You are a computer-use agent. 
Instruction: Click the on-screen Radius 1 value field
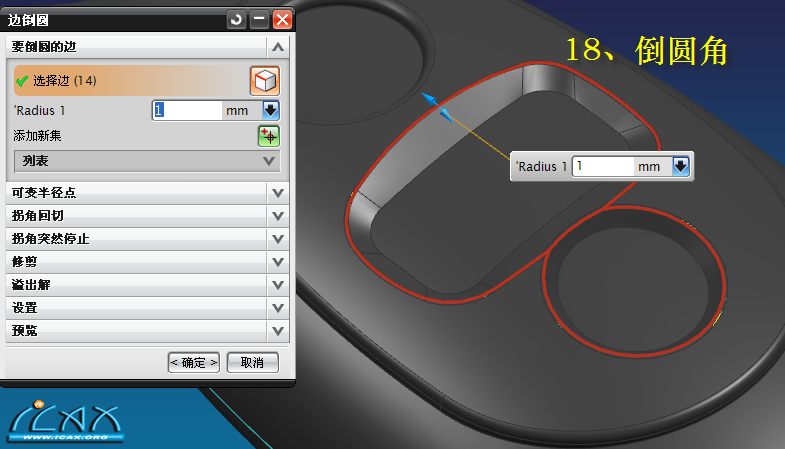click(x=603, y=166)
